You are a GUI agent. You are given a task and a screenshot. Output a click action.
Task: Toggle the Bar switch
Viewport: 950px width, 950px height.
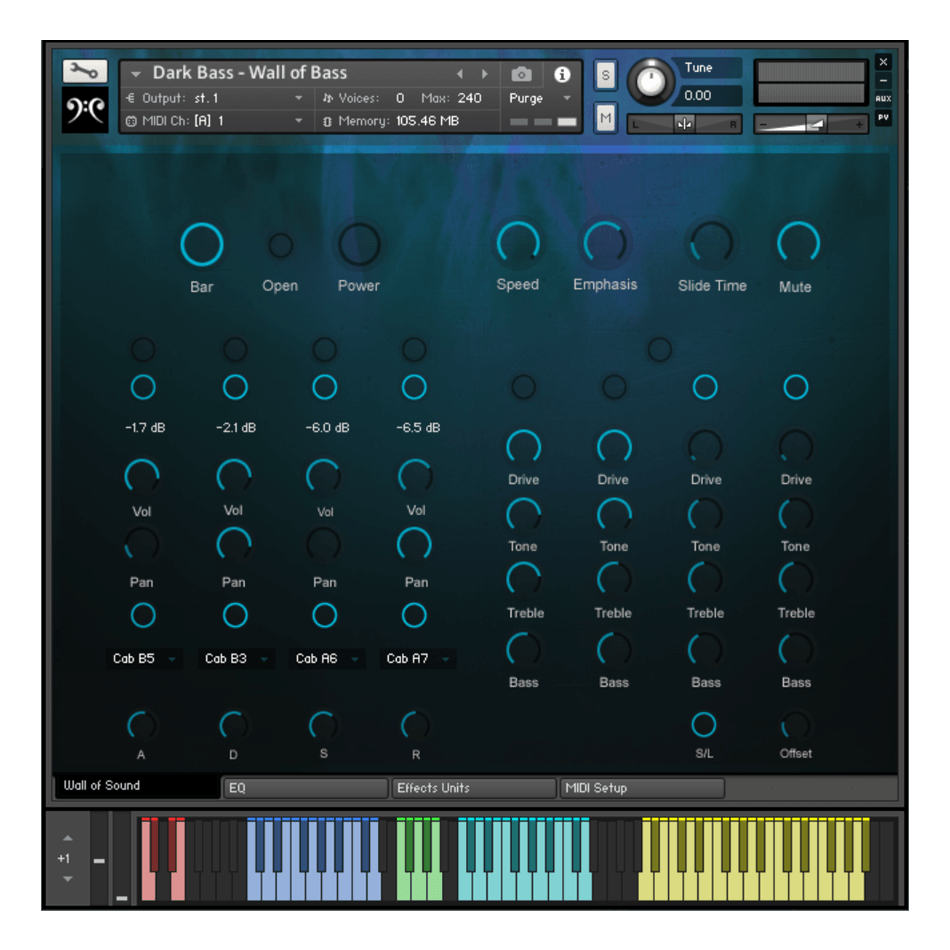pos(202,245)
